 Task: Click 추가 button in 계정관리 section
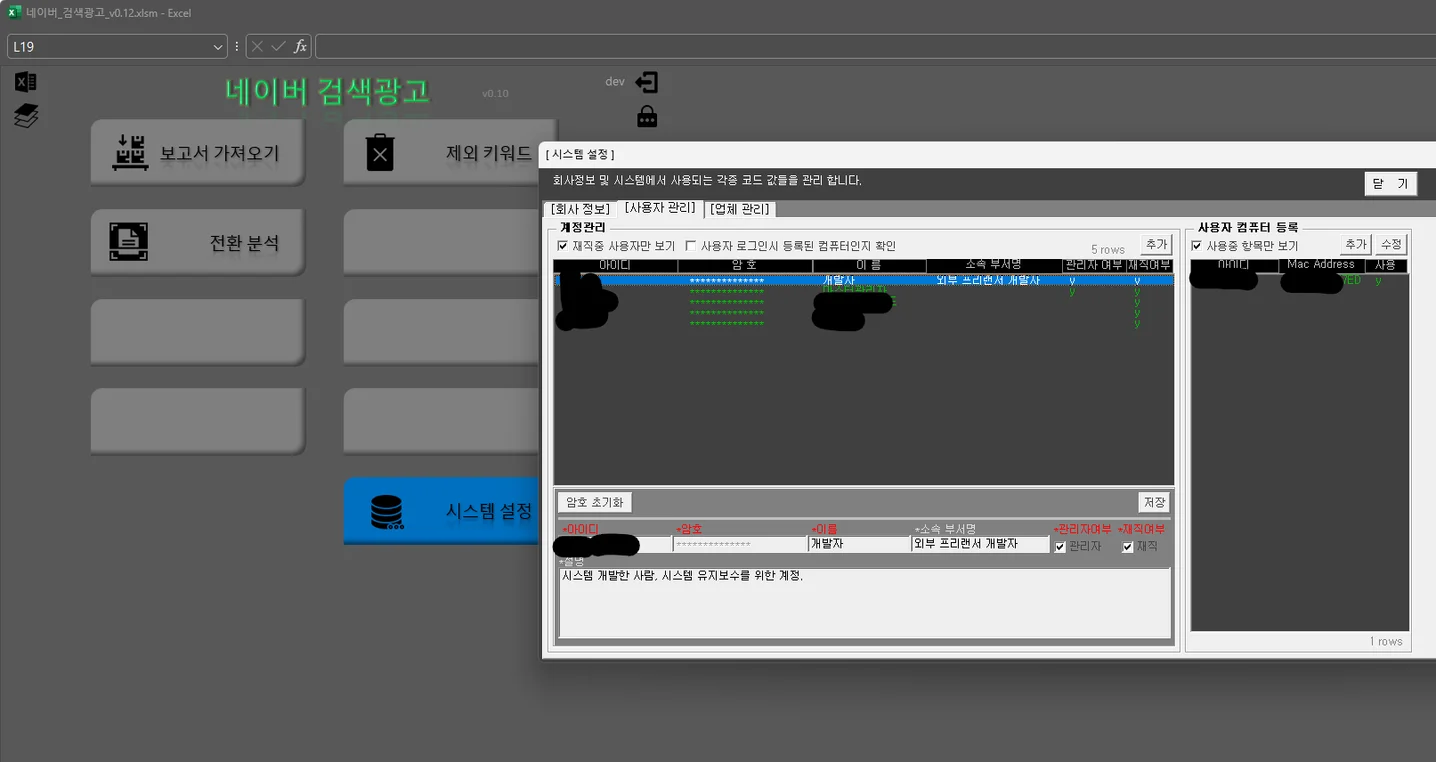[1156, 245]
